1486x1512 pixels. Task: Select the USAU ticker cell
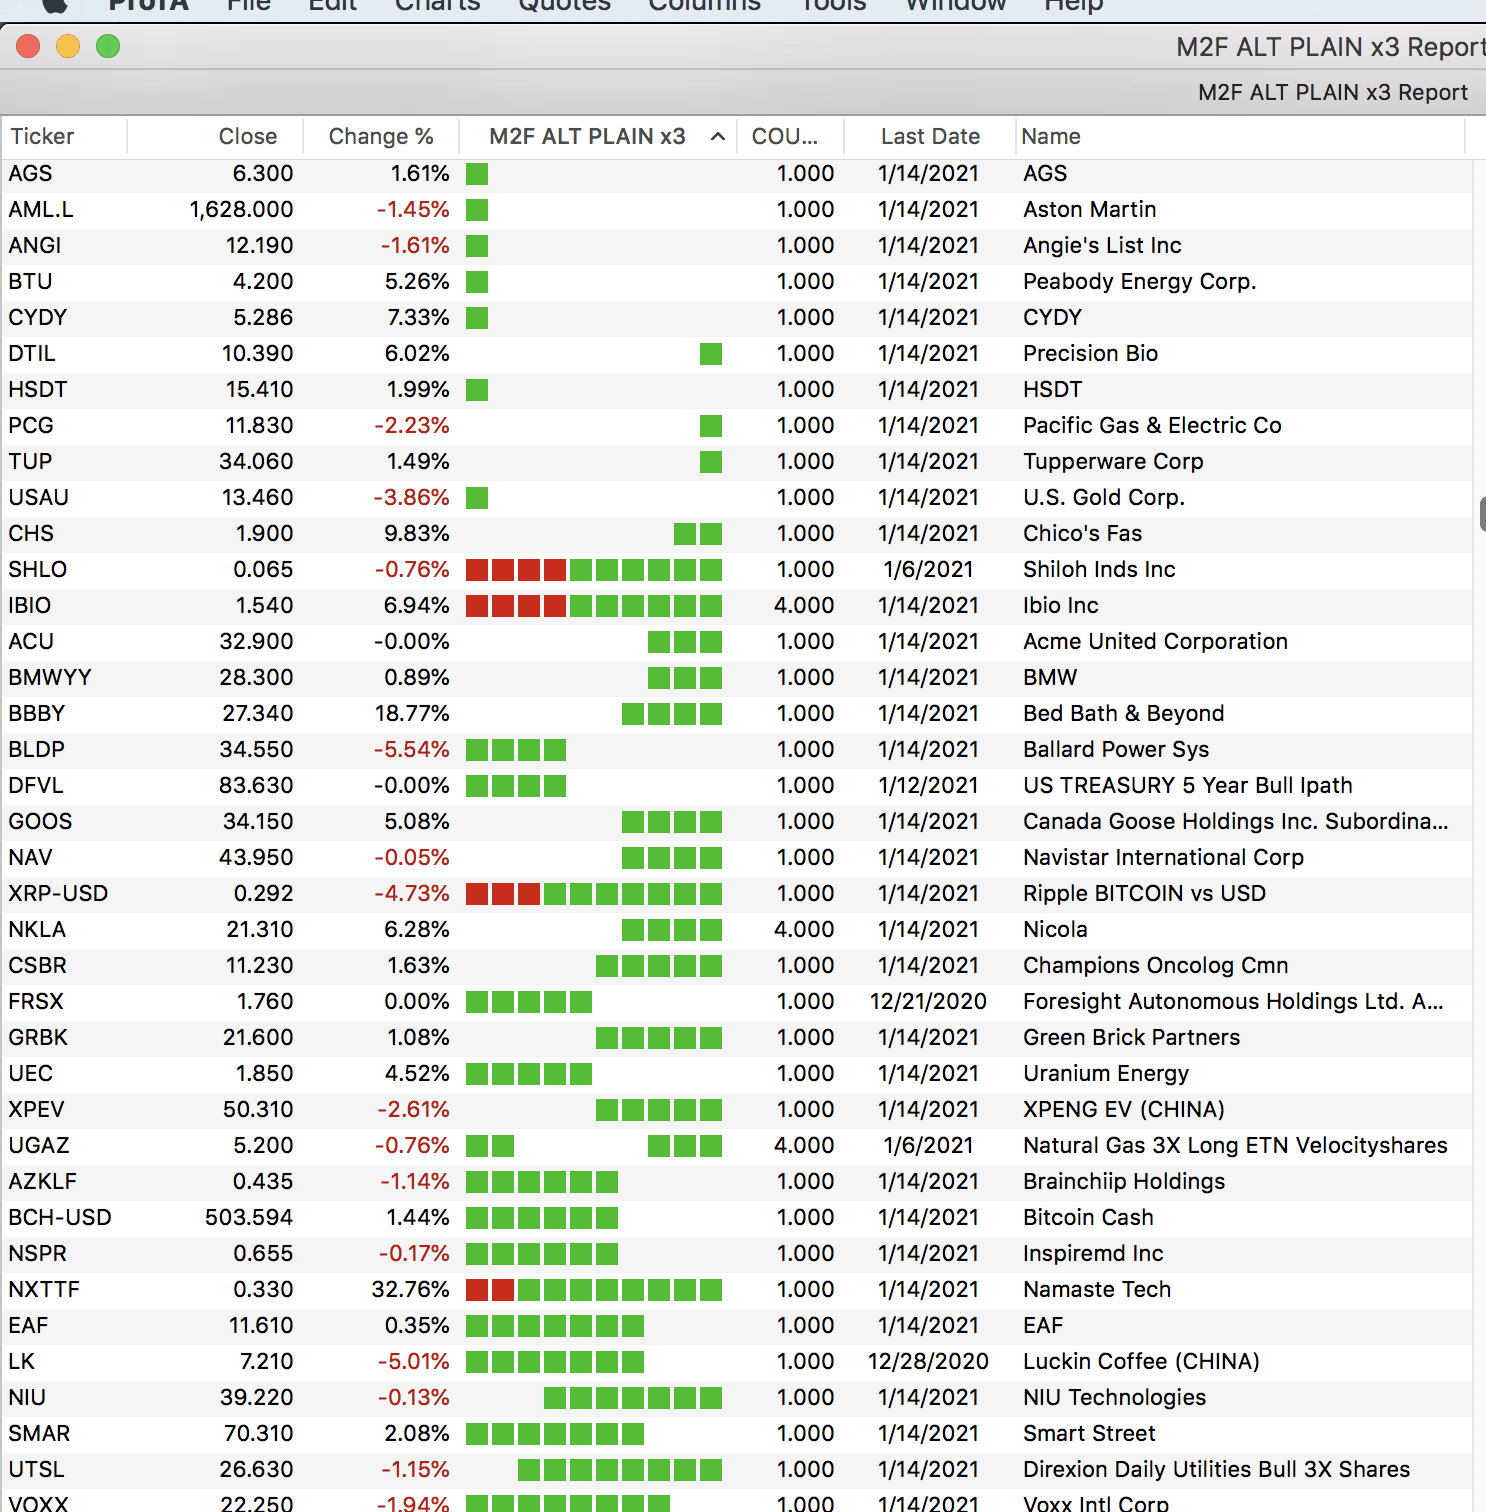click(x=39, y=497)
